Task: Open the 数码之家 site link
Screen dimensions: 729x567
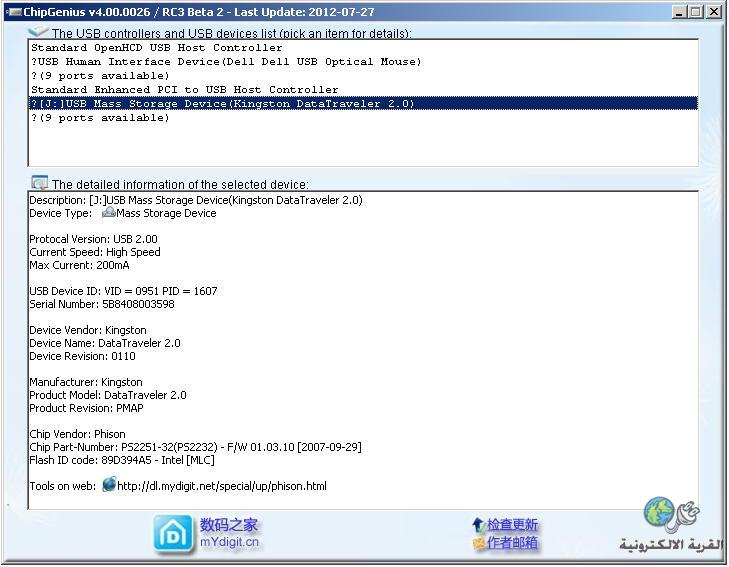Action: pyautogui.click(x=229, y=525)
